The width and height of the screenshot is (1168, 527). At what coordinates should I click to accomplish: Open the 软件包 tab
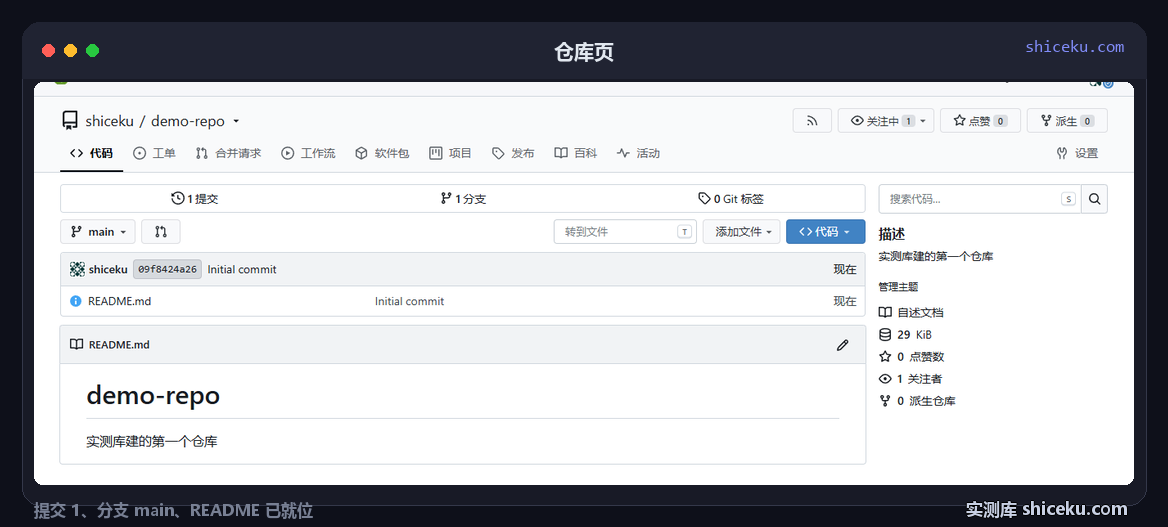click(382, 154)
